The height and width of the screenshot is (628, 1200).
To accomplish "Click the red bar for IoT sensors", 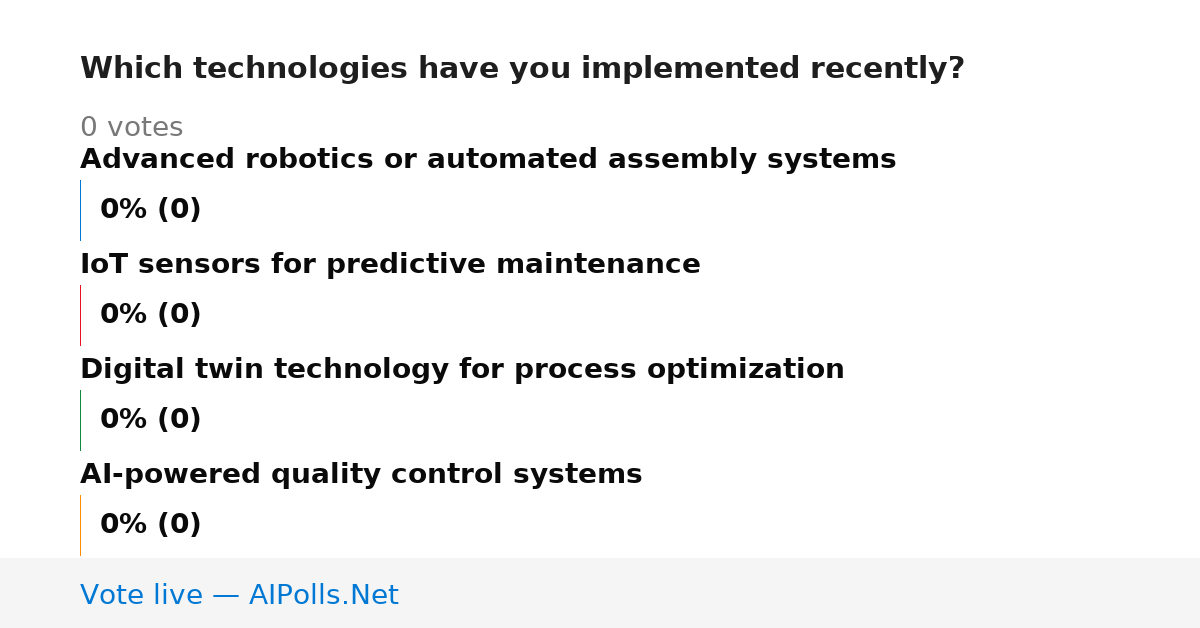I will click(x=80, y=315).
